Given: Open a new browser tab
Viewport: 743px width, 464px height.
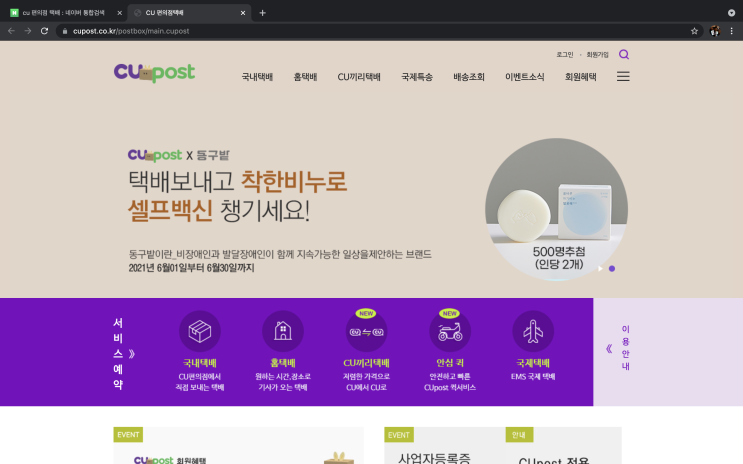Looking at the screenshot, I should coord(262,13).
